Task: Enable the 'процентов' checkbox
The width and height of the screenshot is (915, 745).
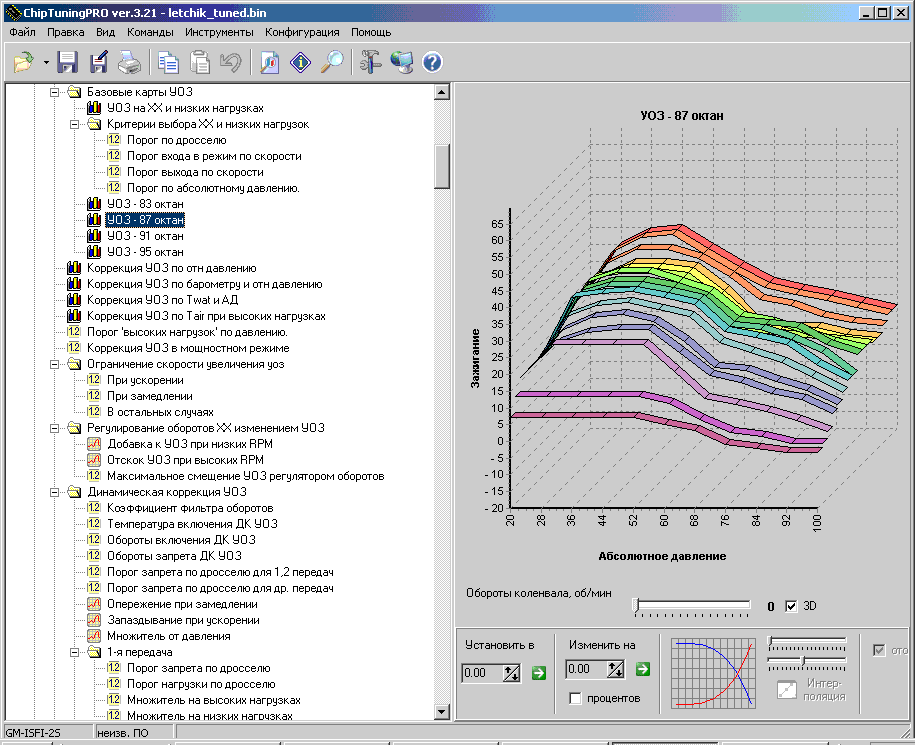Action: coord(575,698)
